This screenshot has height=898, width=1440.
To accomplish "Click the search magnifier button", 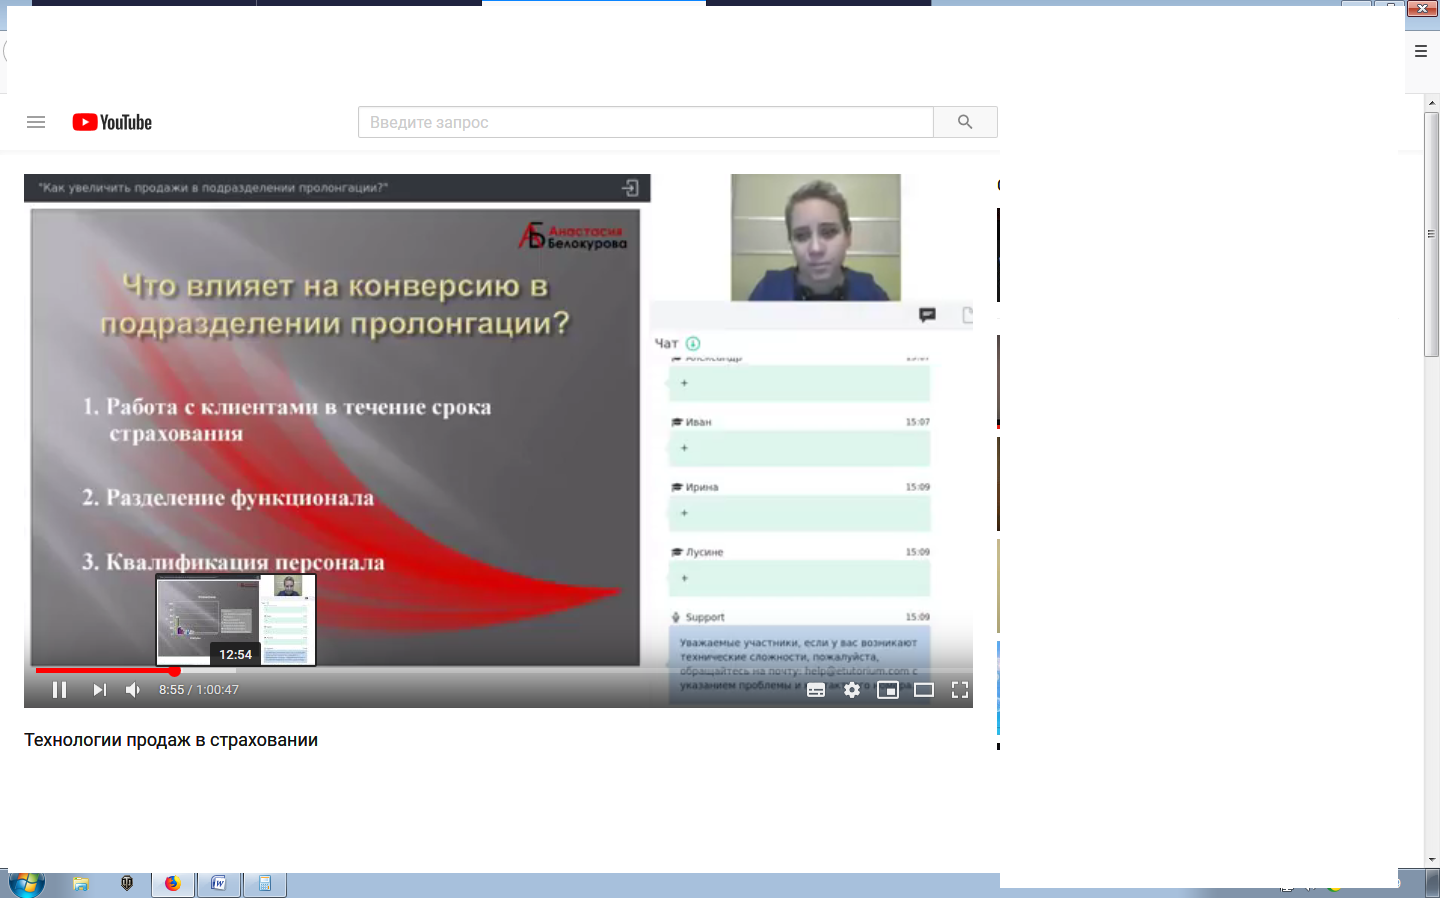I will (965, 122).
